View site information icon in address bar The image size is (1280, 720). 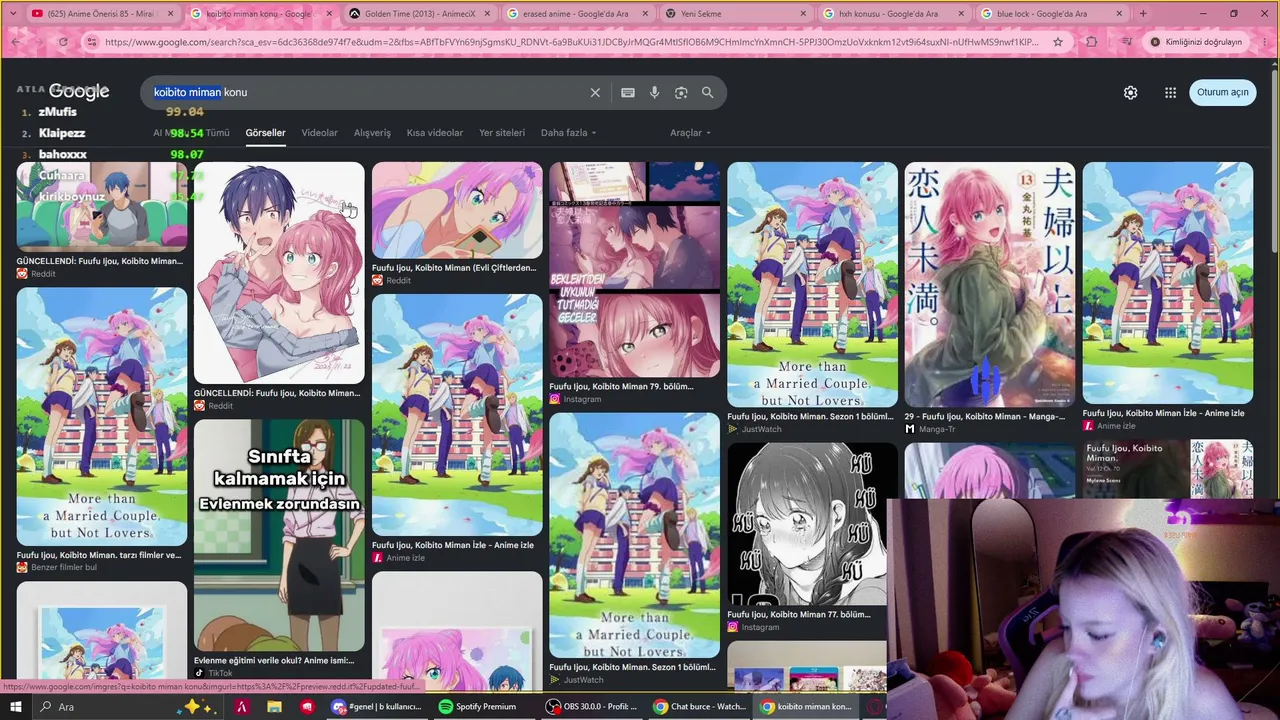click(x=92, y=42)
